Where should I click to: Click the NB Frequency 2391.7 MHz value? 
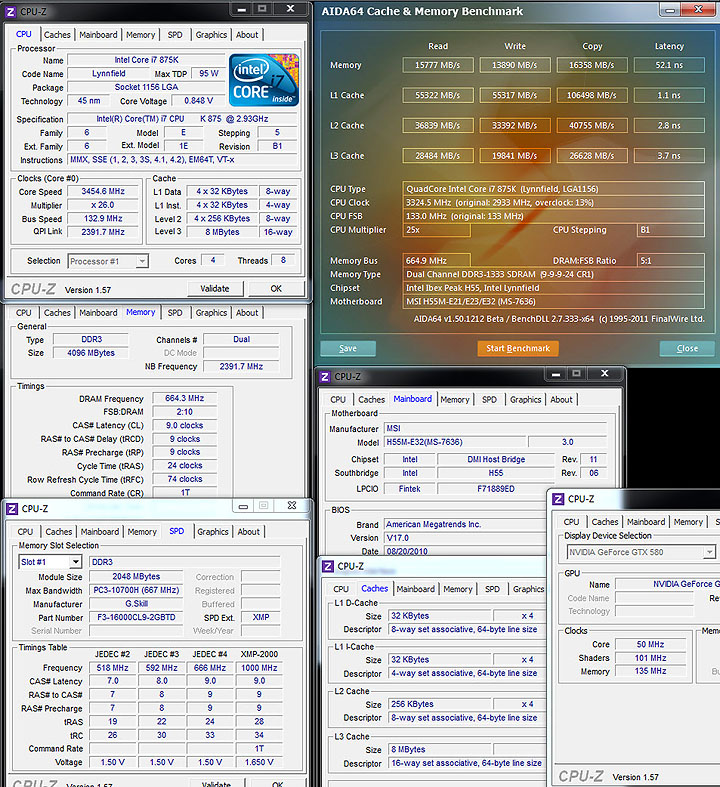[241, 367]
